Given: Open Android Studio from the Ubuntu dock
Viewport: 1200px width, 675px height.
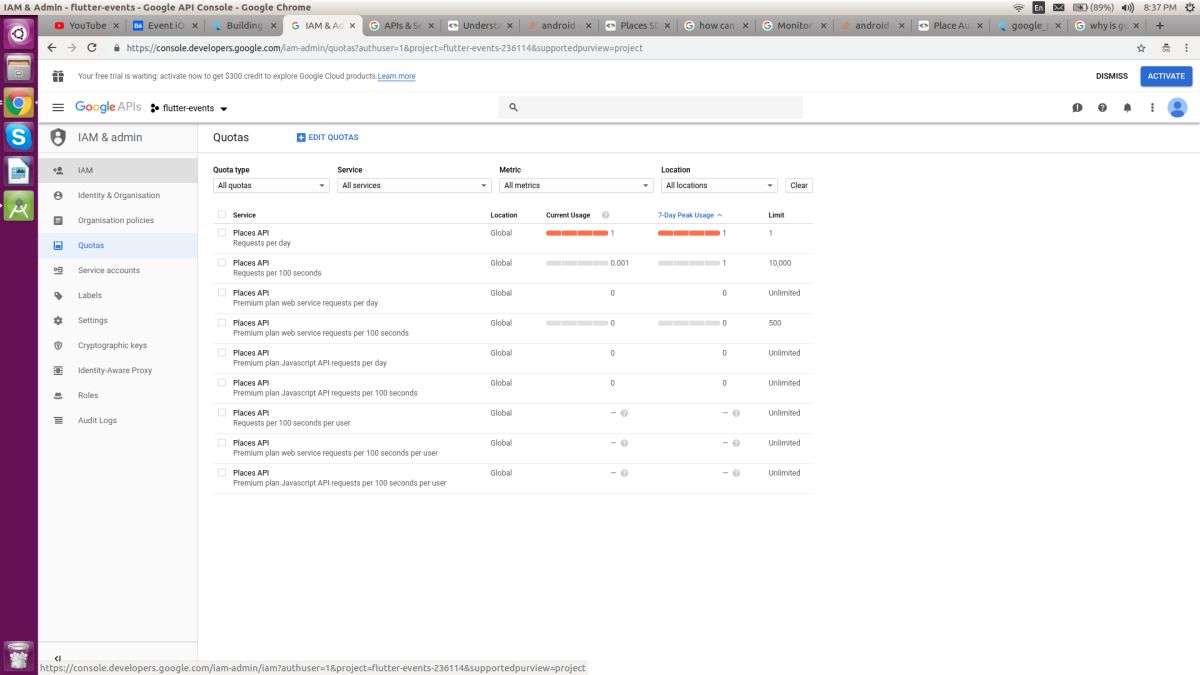Looking at the screenshot, I should click(x=18, y=204).
